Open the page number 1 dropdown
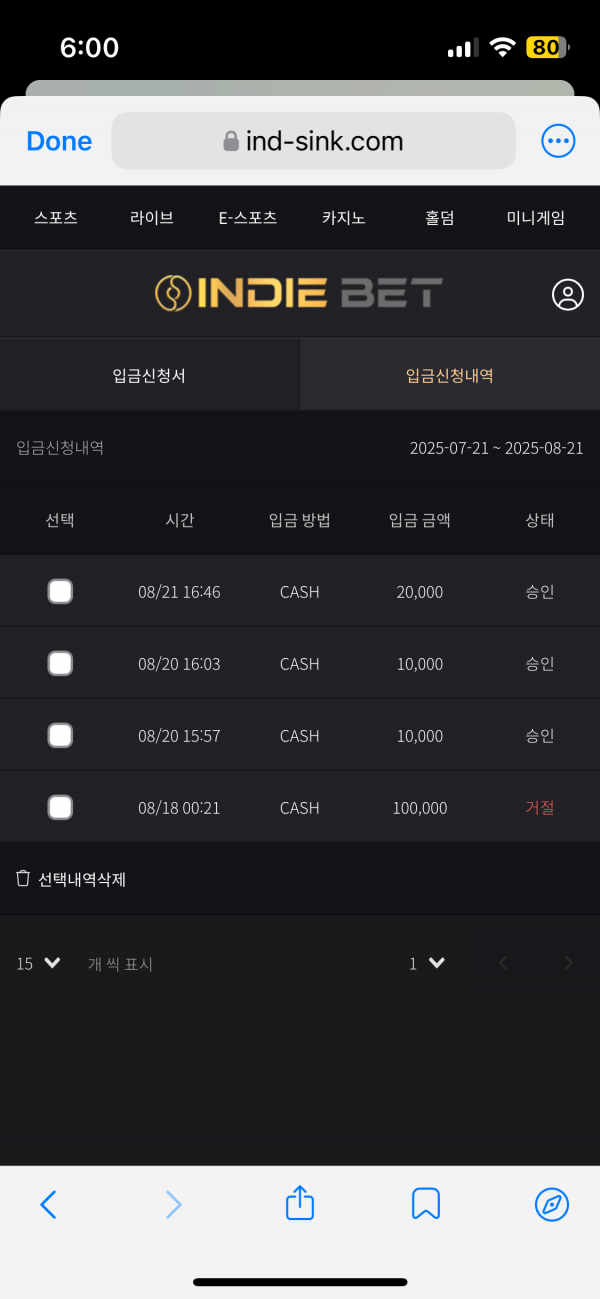Viewport: 600px width, 1299px height. [427, 963]
